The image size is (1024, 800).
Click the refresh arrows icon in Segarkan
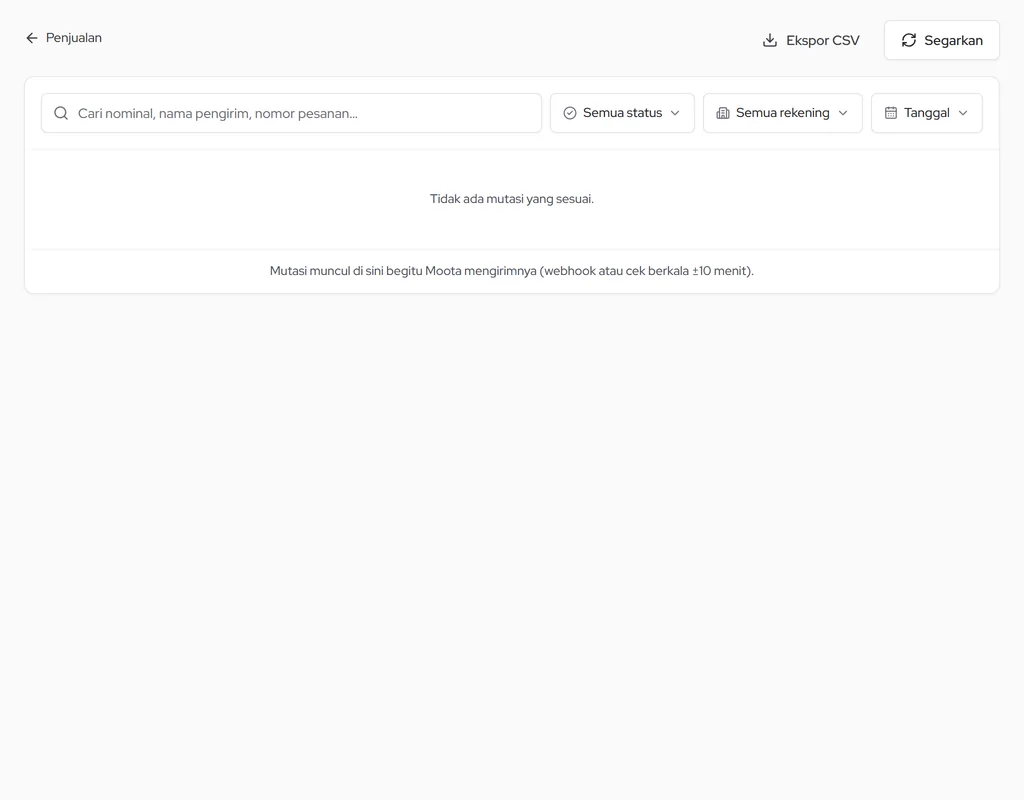pyautogui.click(x=908, y=40)
